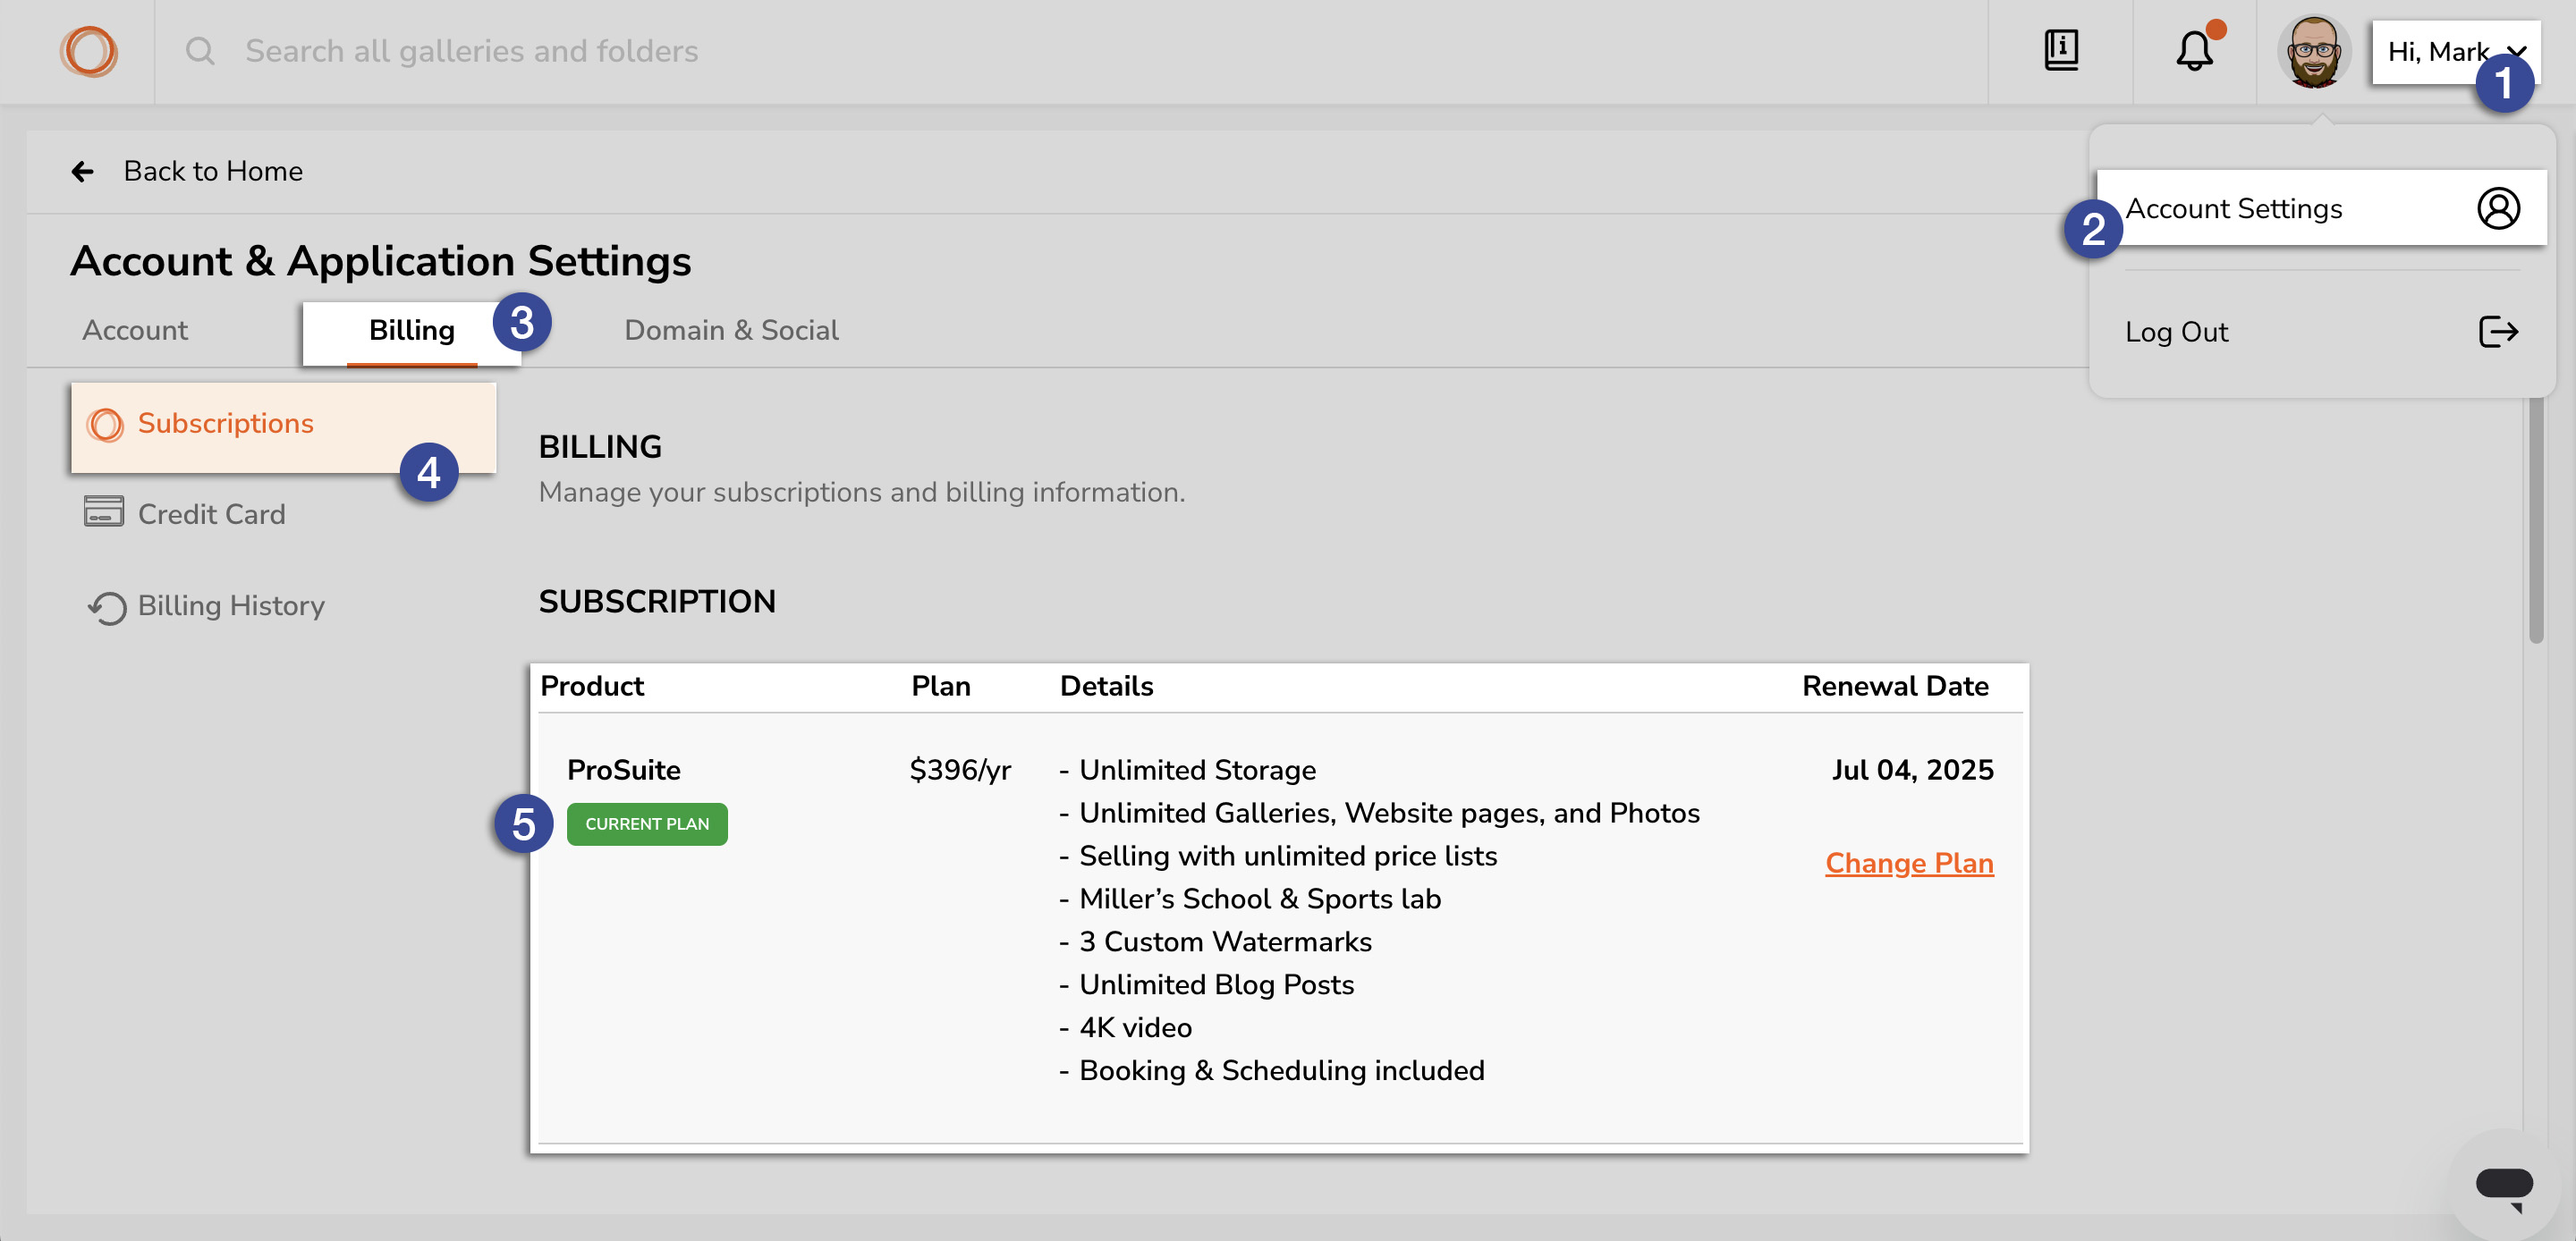Screen dimensions: 2576x1241
Task: Click the 4K video detail line
Action: point(1125,1028)
